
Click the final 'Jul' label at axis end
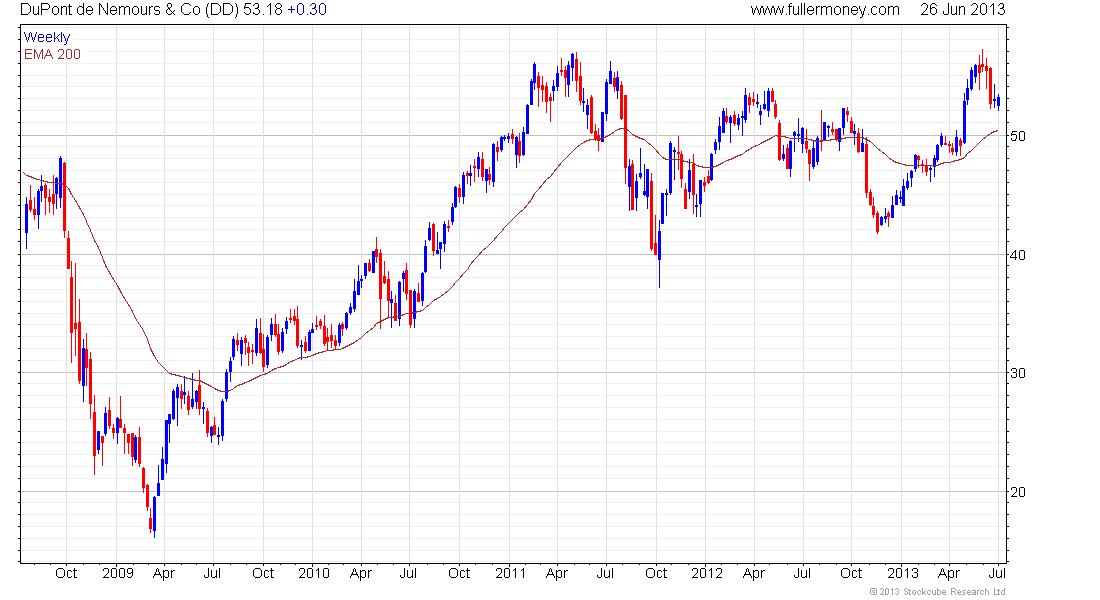pos(997,573)
